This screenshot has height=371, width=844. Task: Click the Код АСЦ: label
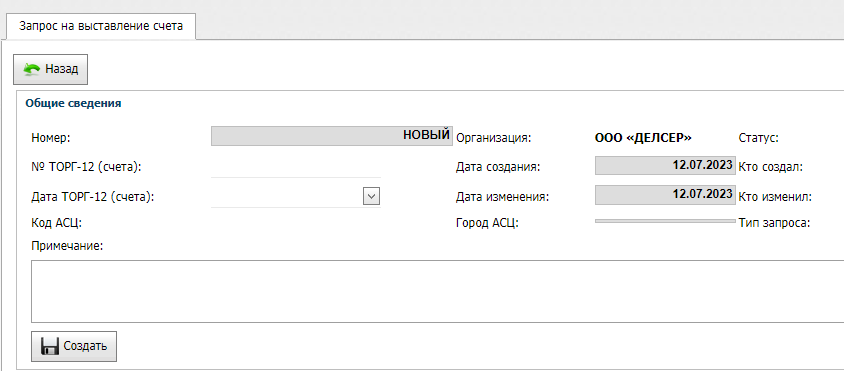click(57, 222)
